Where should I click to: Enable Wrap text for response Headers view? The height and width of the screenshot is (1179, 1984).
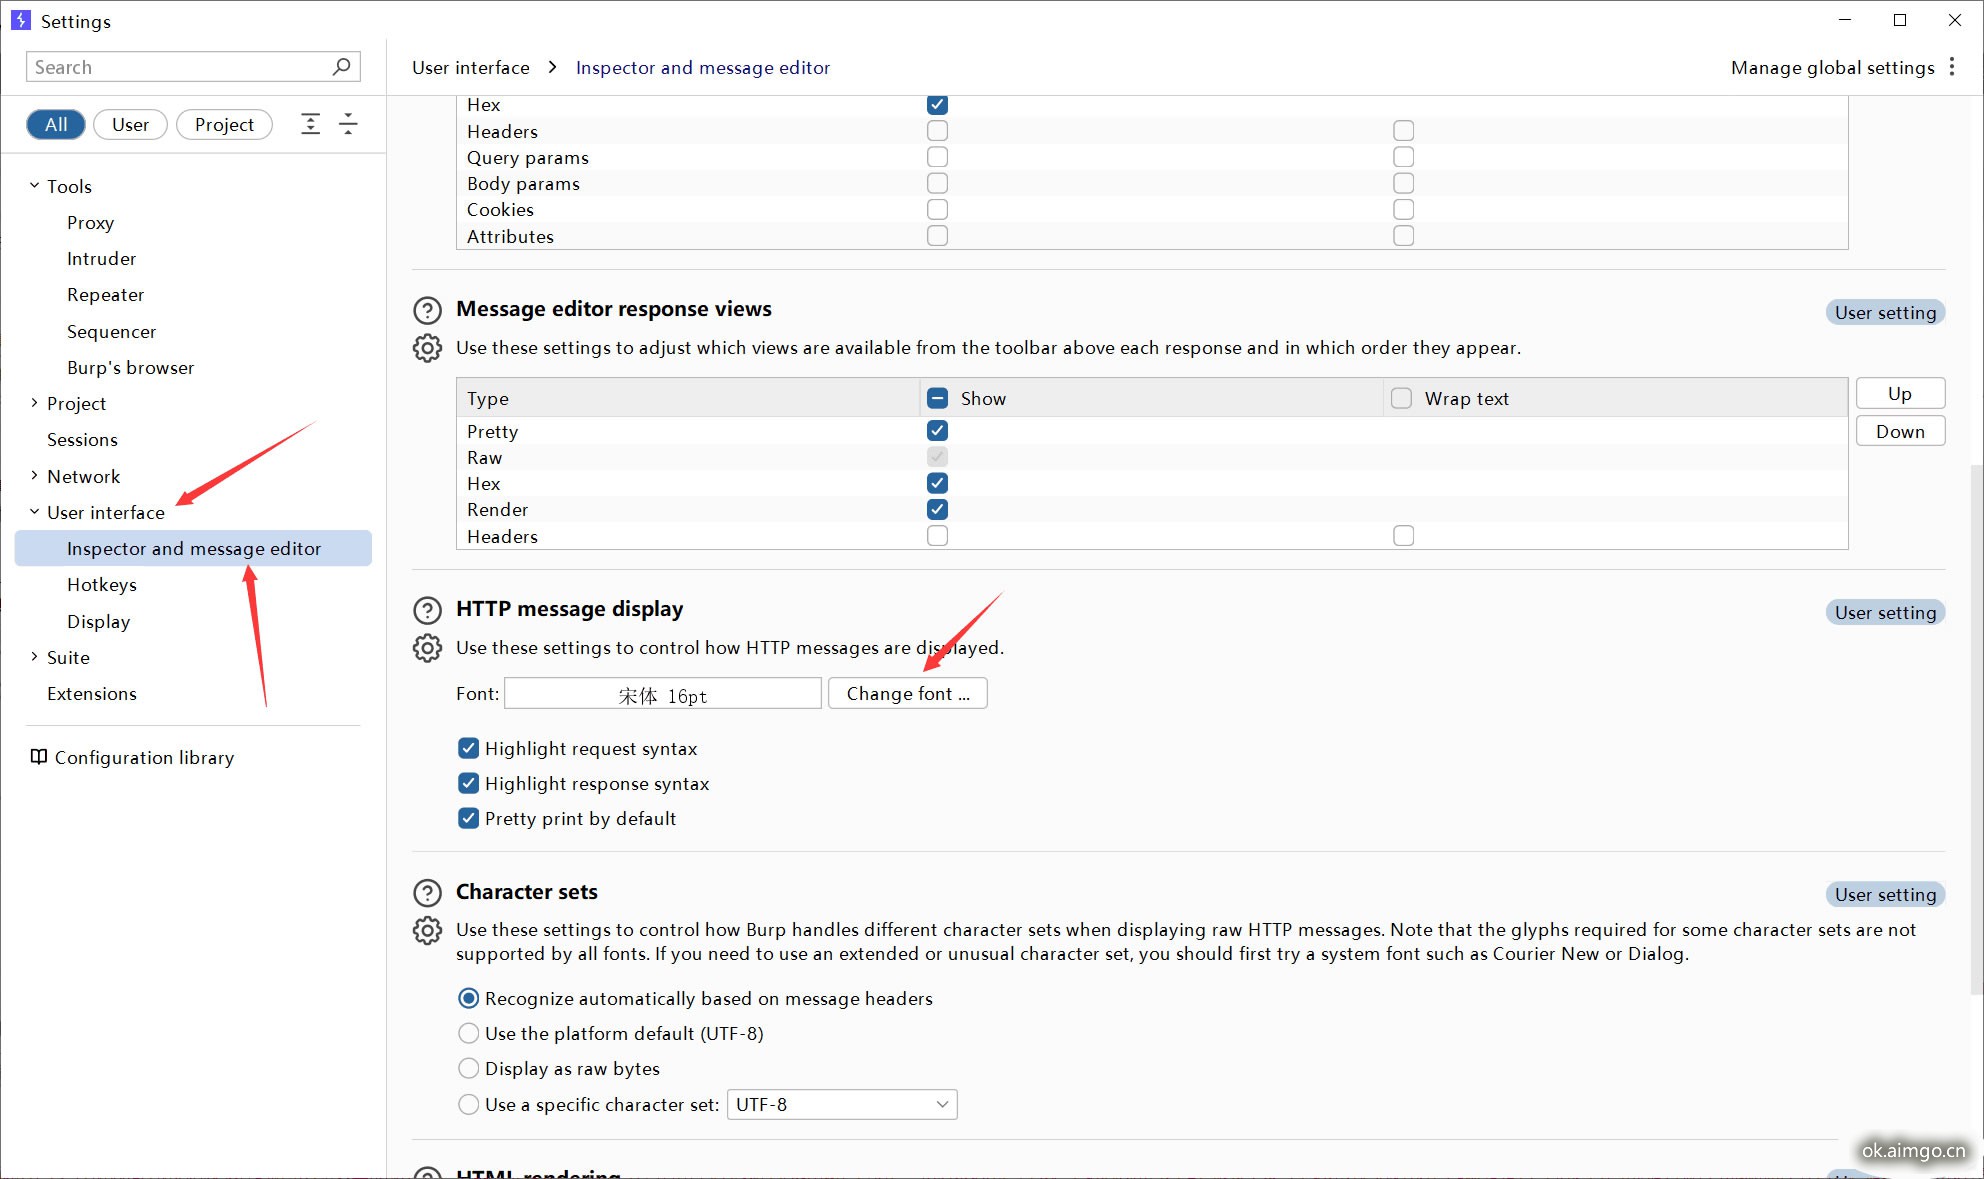[1404, 536]
